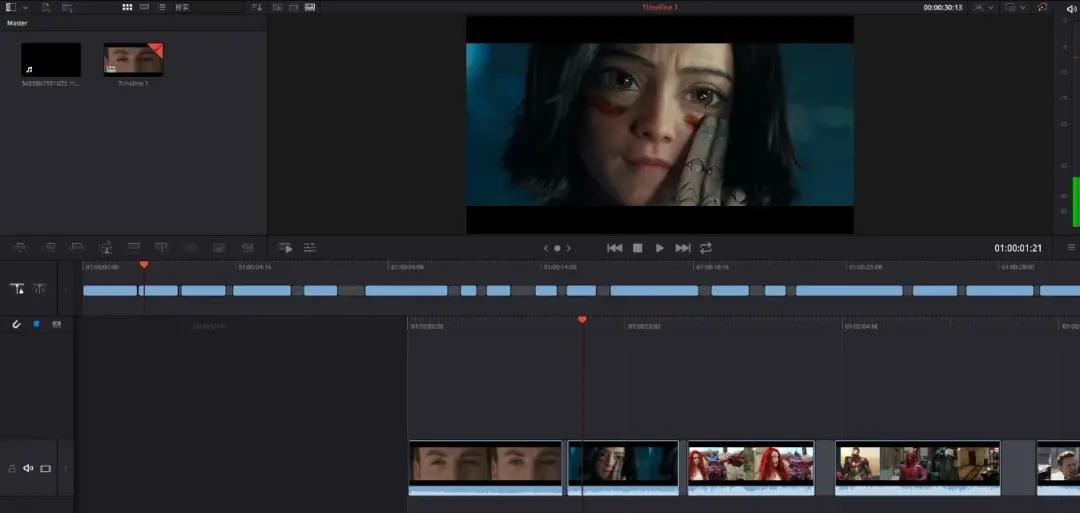Disable the video track using the filmstrip icon
1080x513 pixels.
click(x=45, y=468)
